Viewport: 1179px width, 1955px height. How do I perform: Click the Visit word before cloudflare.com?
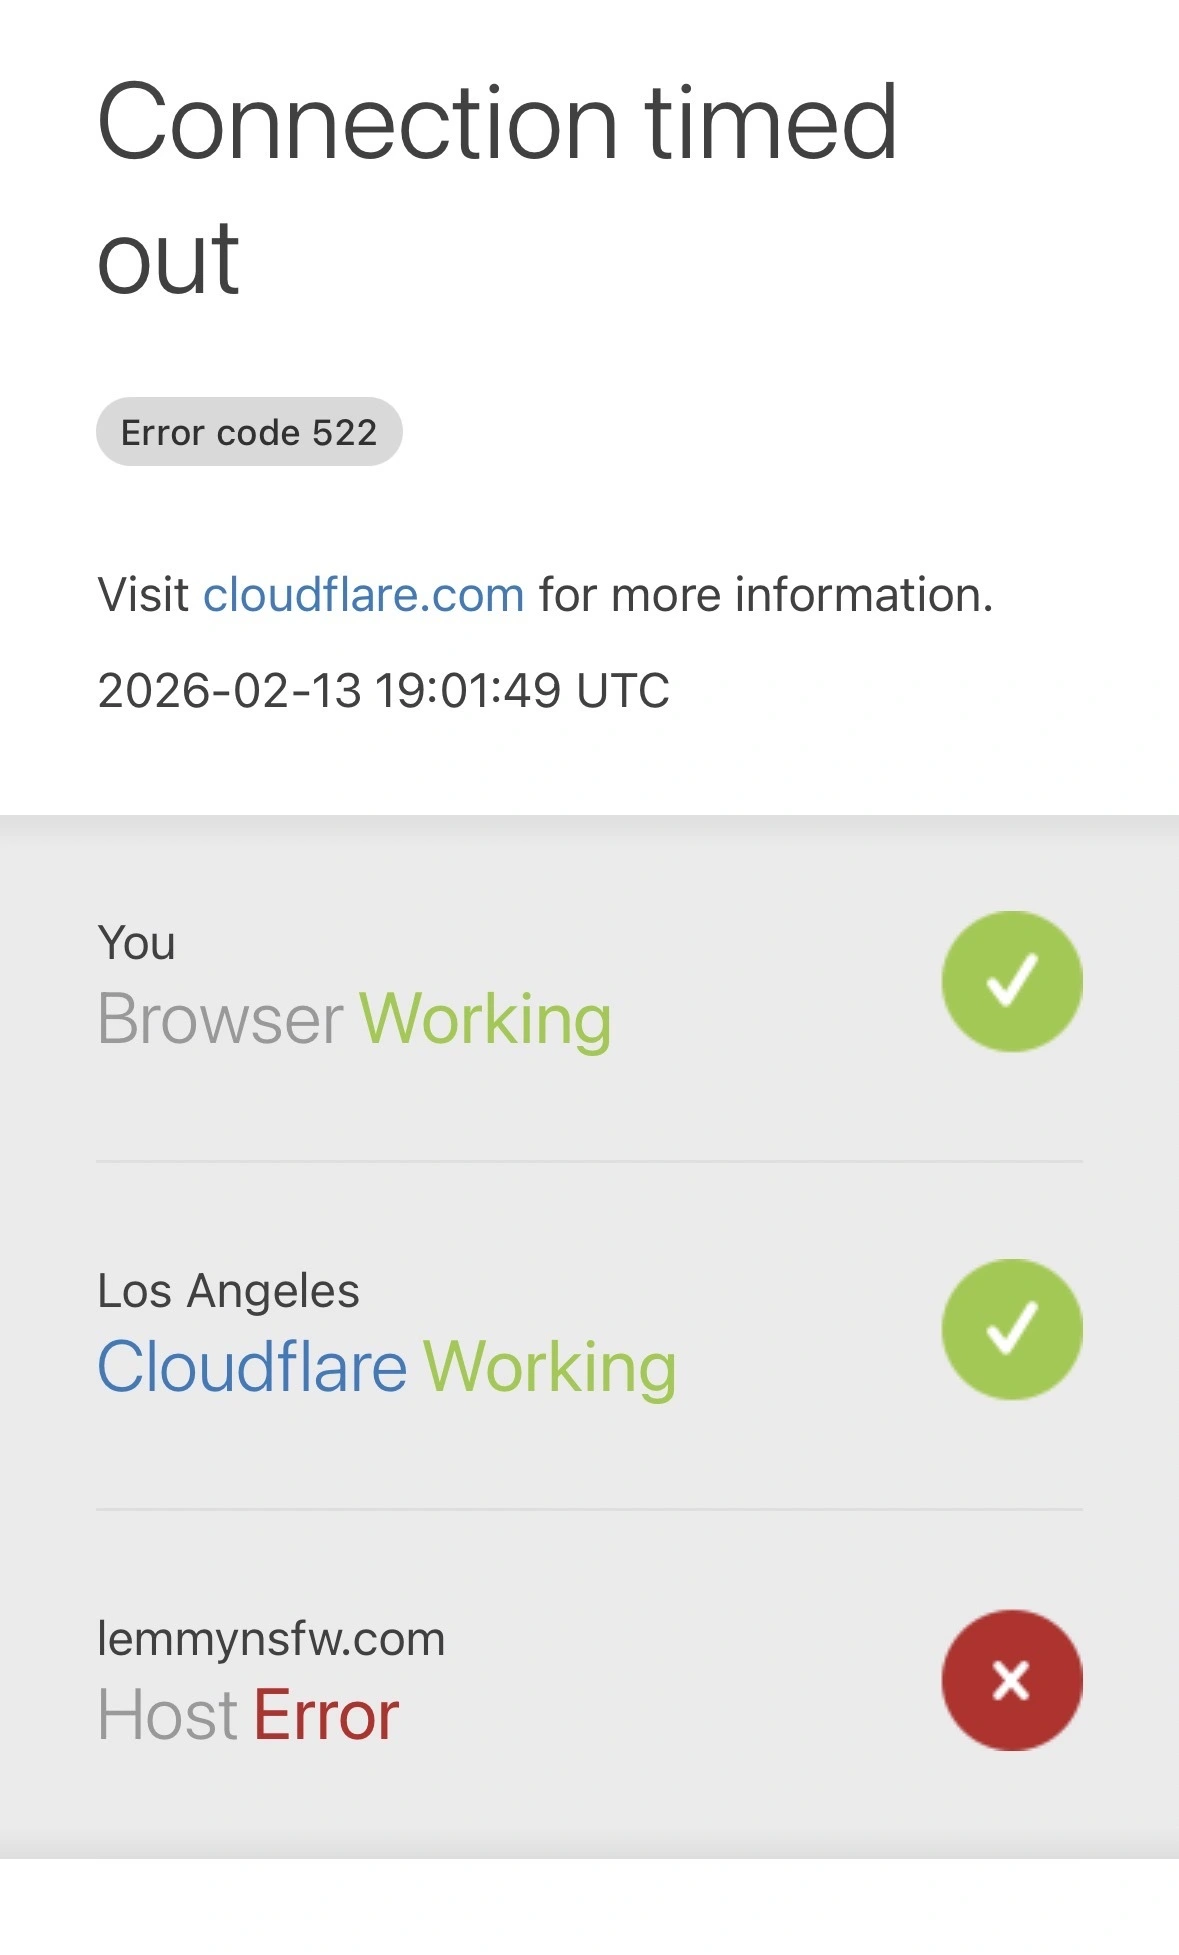[x=143, y=595]
